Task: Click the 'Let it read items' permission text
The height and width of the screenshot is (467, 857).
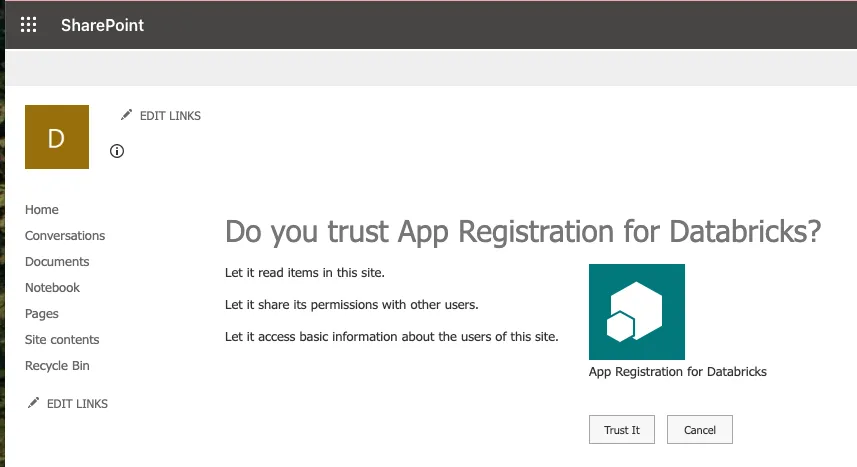Action: point(304,273)
